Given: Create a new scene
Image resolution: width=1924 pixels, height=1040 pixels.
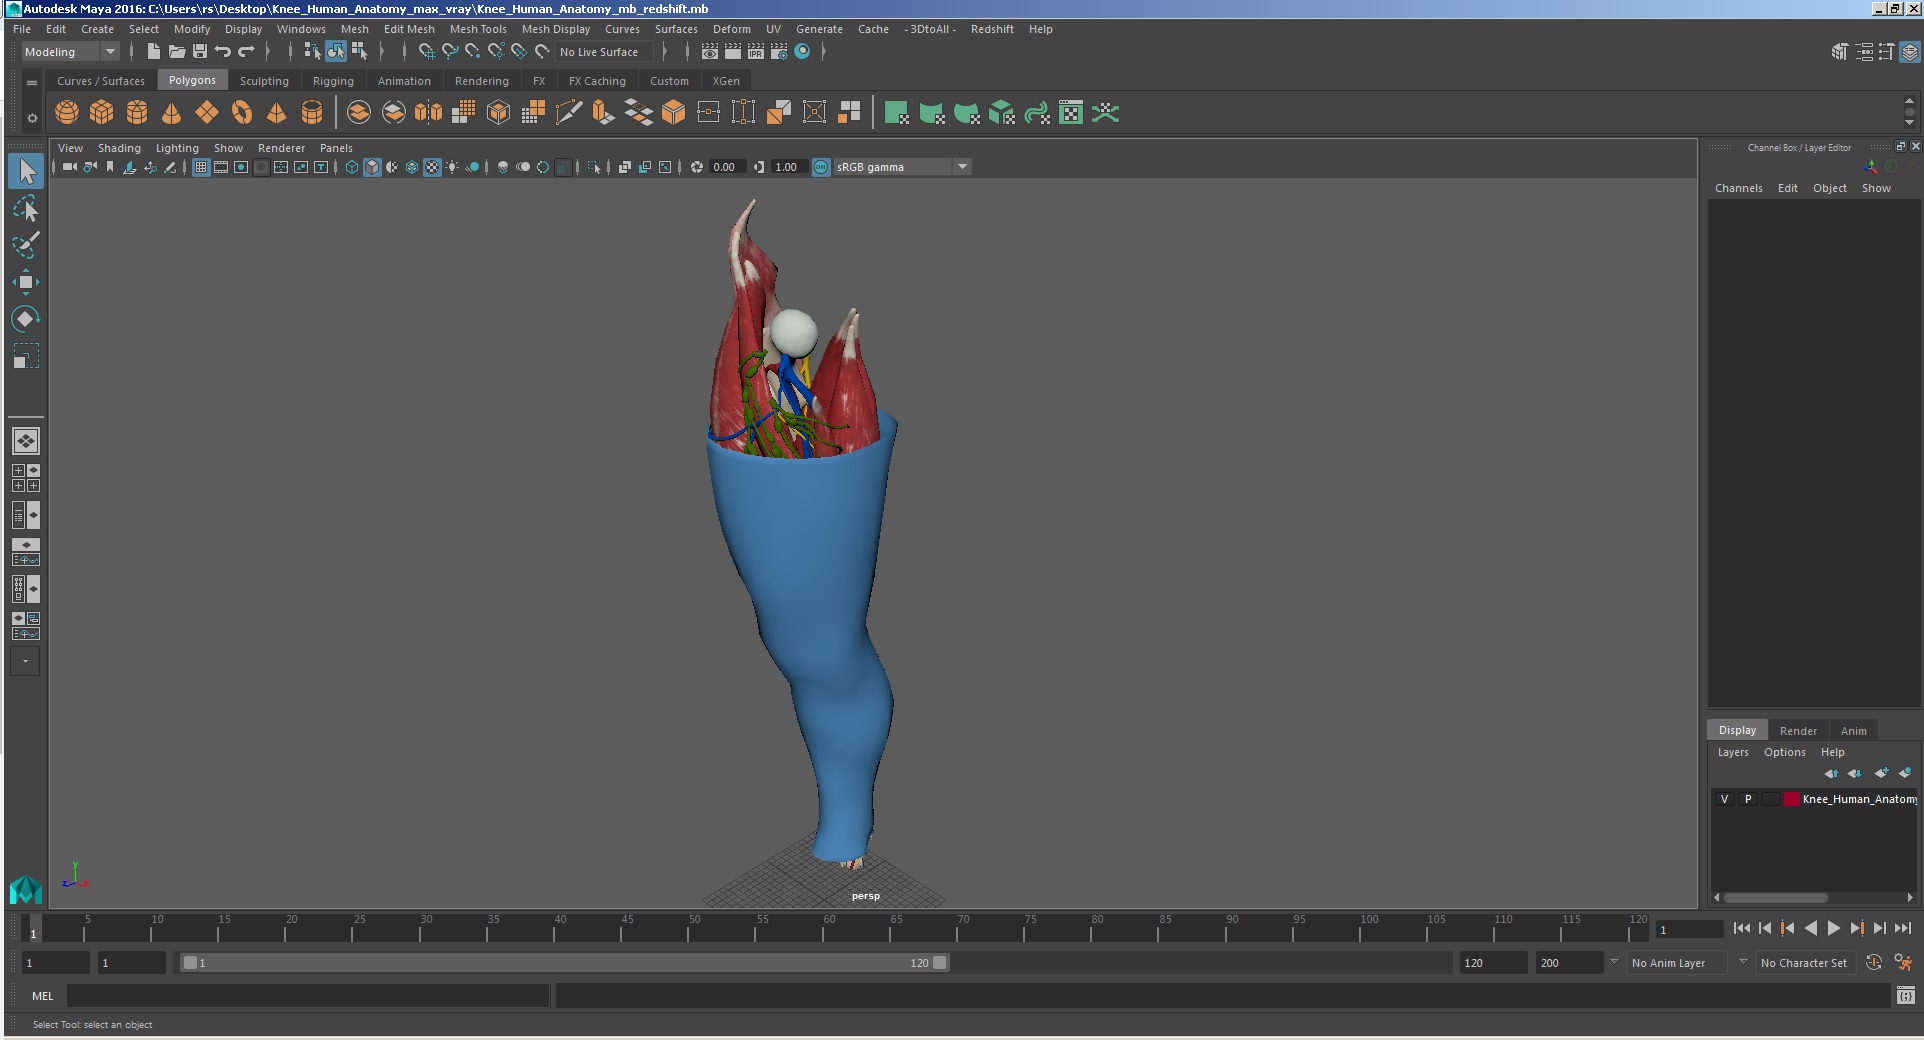Looking at the screenshot, I should 153,52.
